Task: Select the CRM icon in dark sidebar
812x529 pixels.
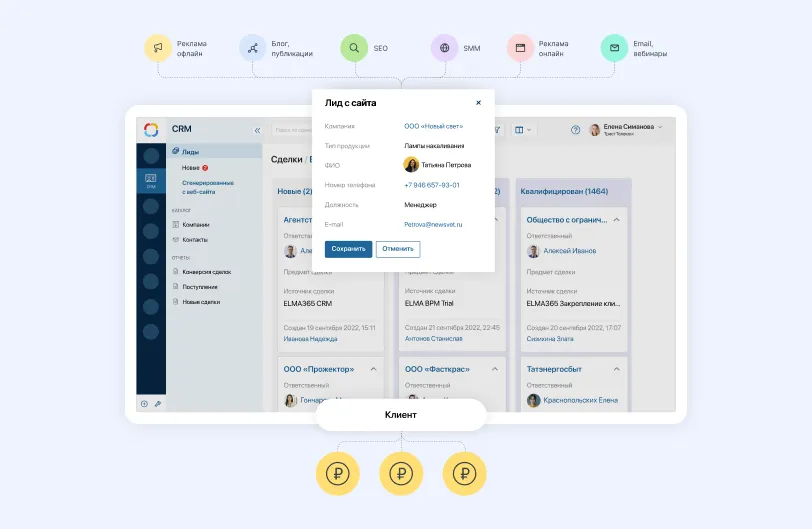Action: (151, 180)
